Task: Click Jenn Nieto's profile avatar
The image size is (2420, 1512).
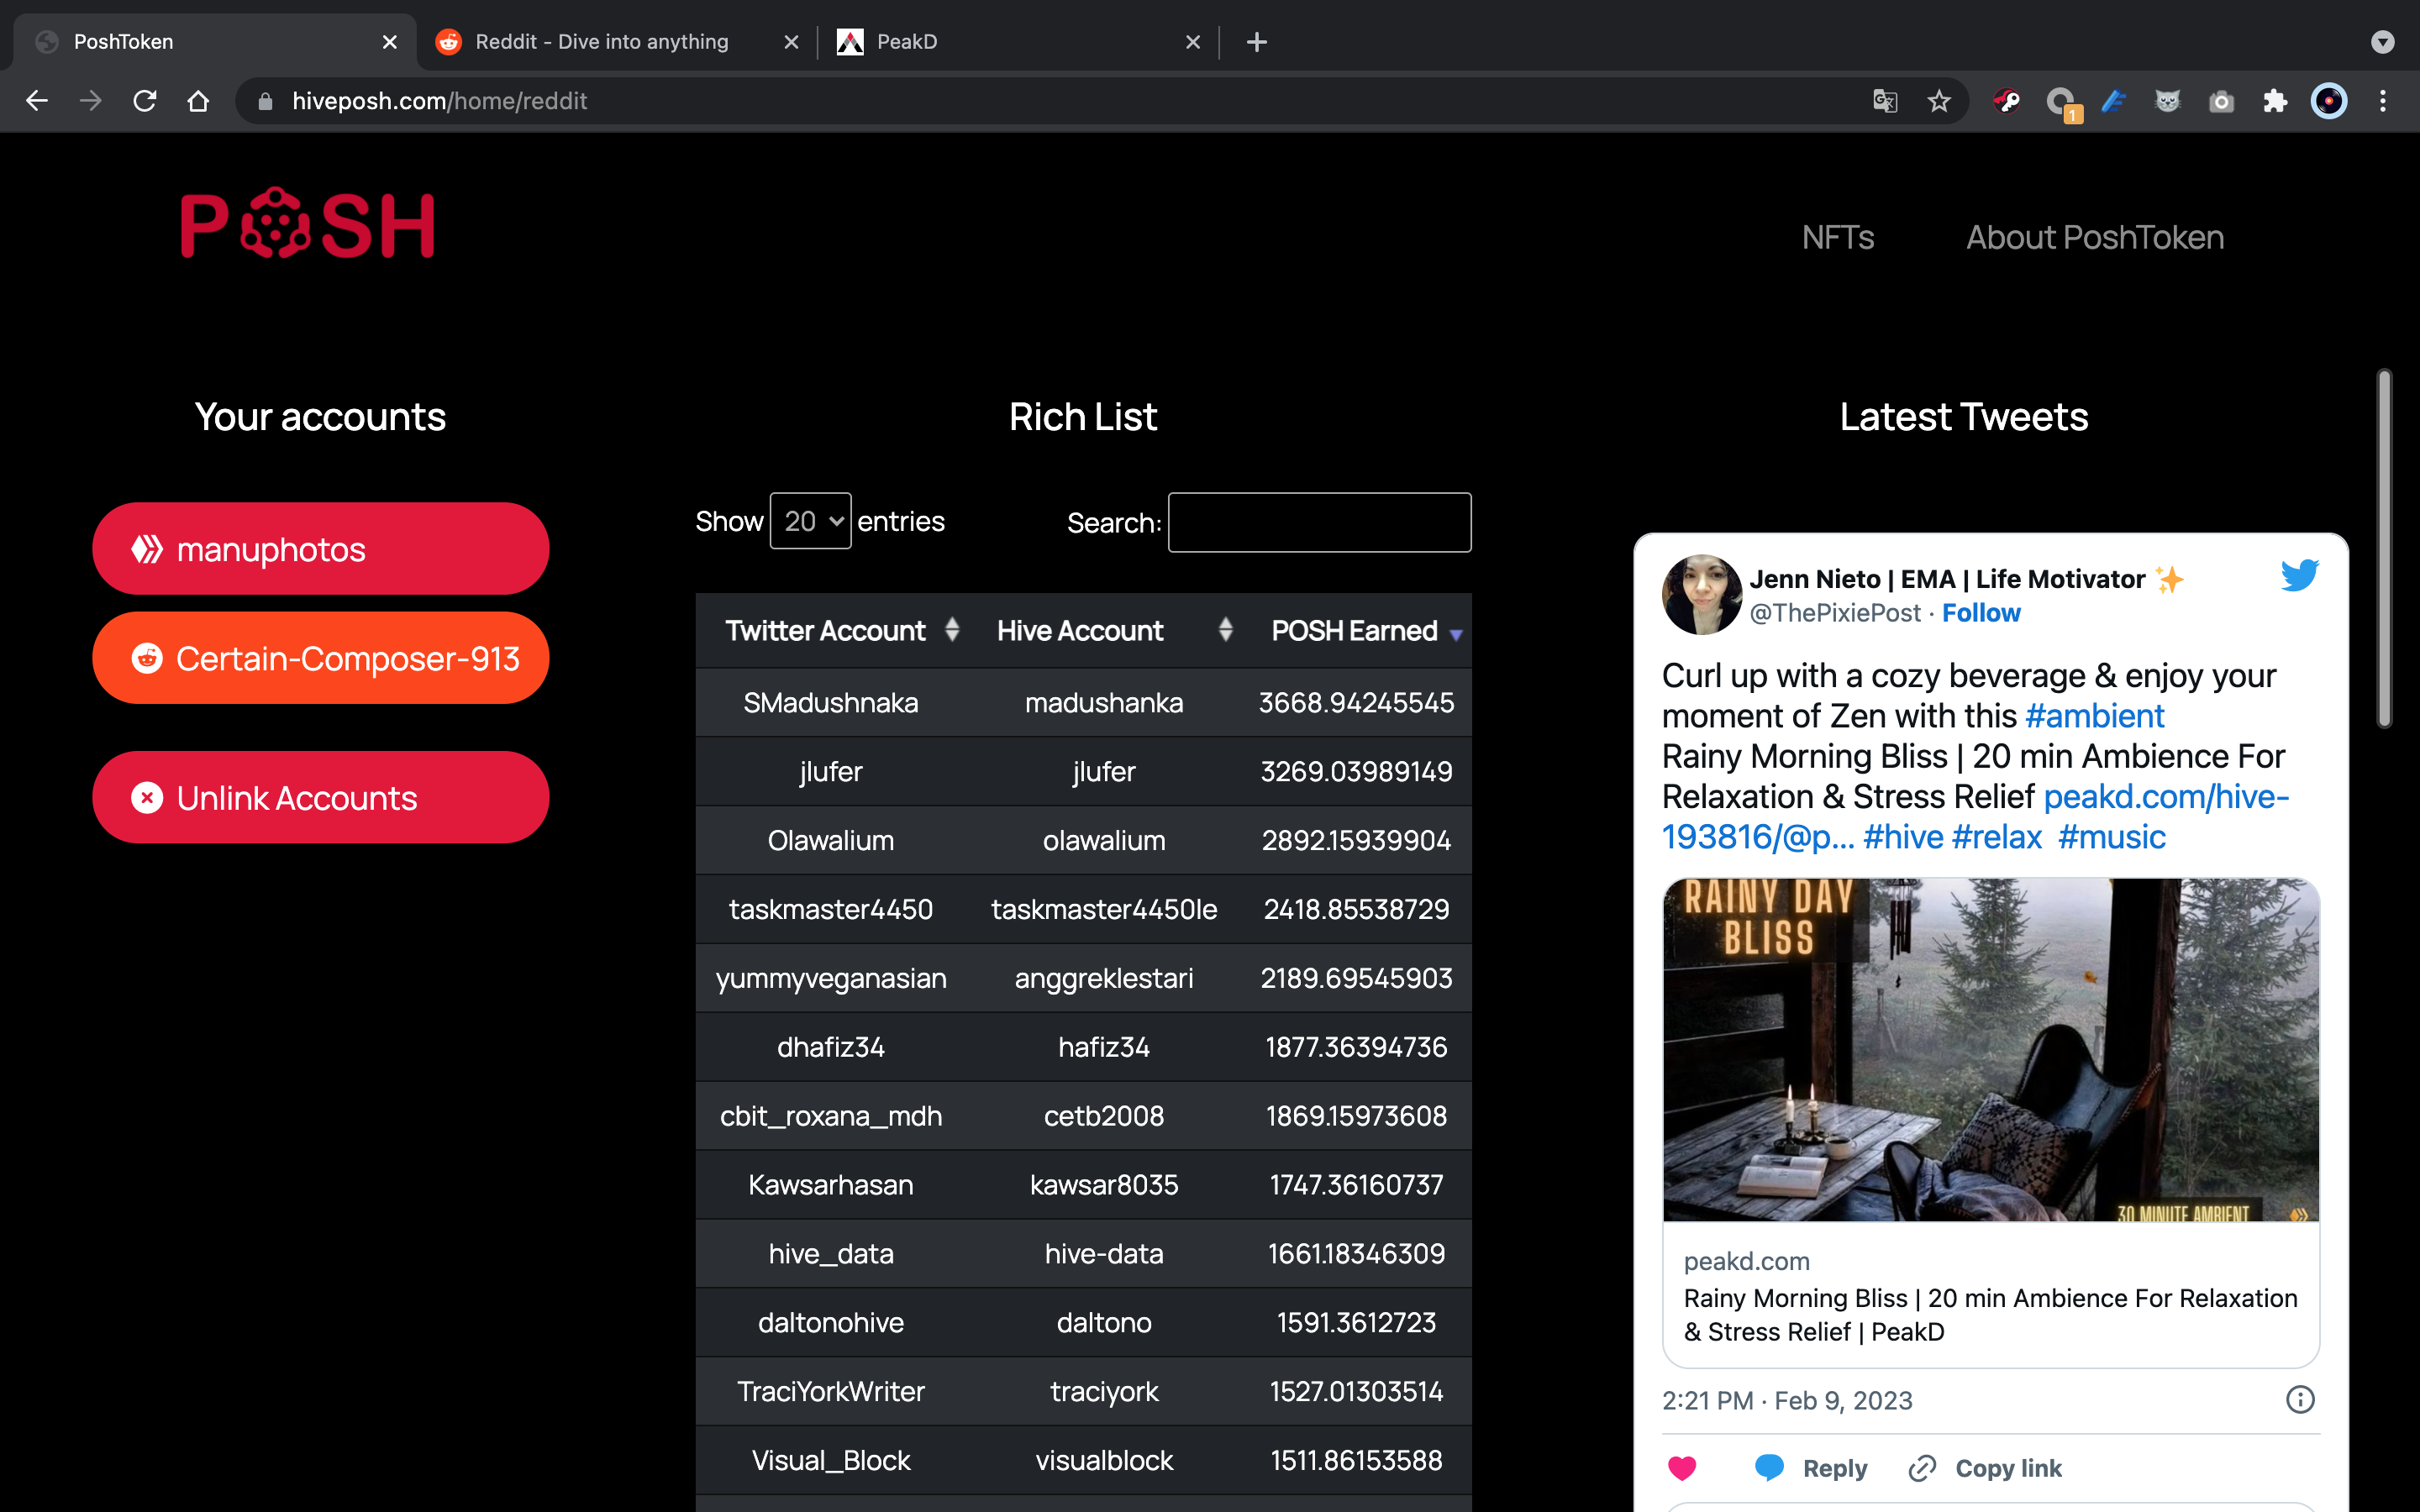Action: pos(1702,595)
